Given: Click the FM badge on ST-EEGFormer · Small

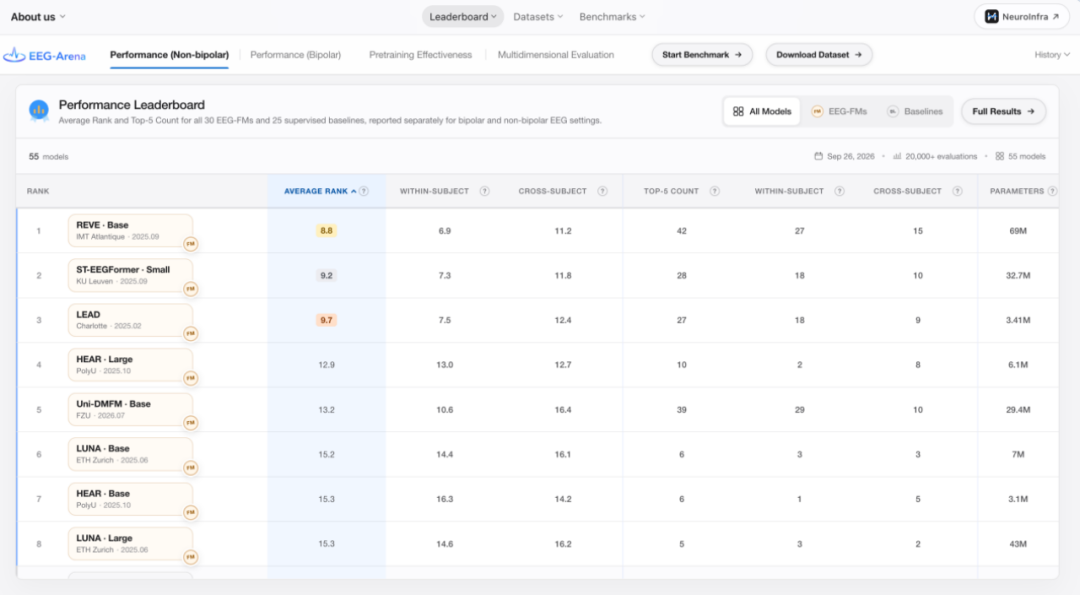Looking at the screenshot, I should [x=191, y=289].
